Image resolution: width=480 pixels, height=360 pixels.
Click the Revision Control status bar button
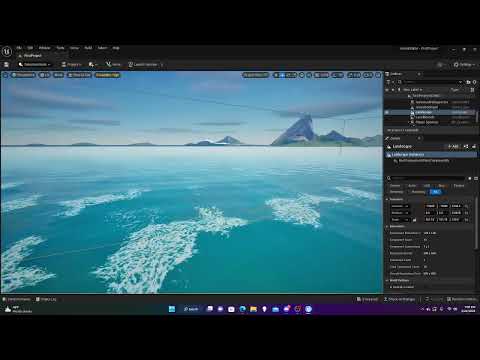click(x=462, y=299)
